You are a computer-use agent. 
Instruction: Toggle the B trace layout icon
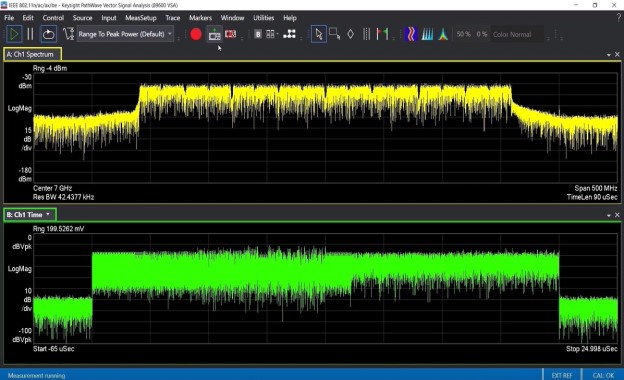click(x=258, y=34)
